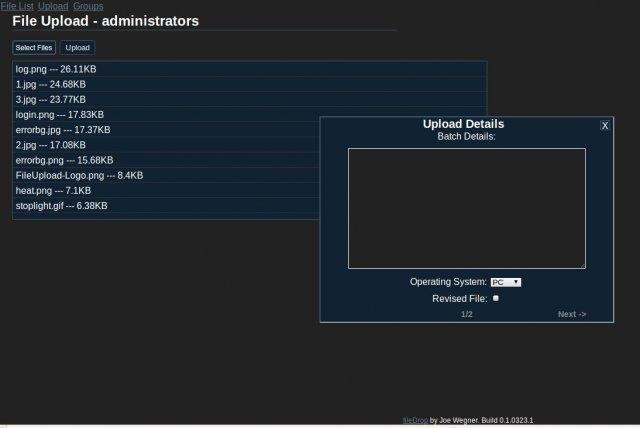Click inside the Batch Details text area
The height and width of the screenshot is (428, 640).
(x=466, y=208)
